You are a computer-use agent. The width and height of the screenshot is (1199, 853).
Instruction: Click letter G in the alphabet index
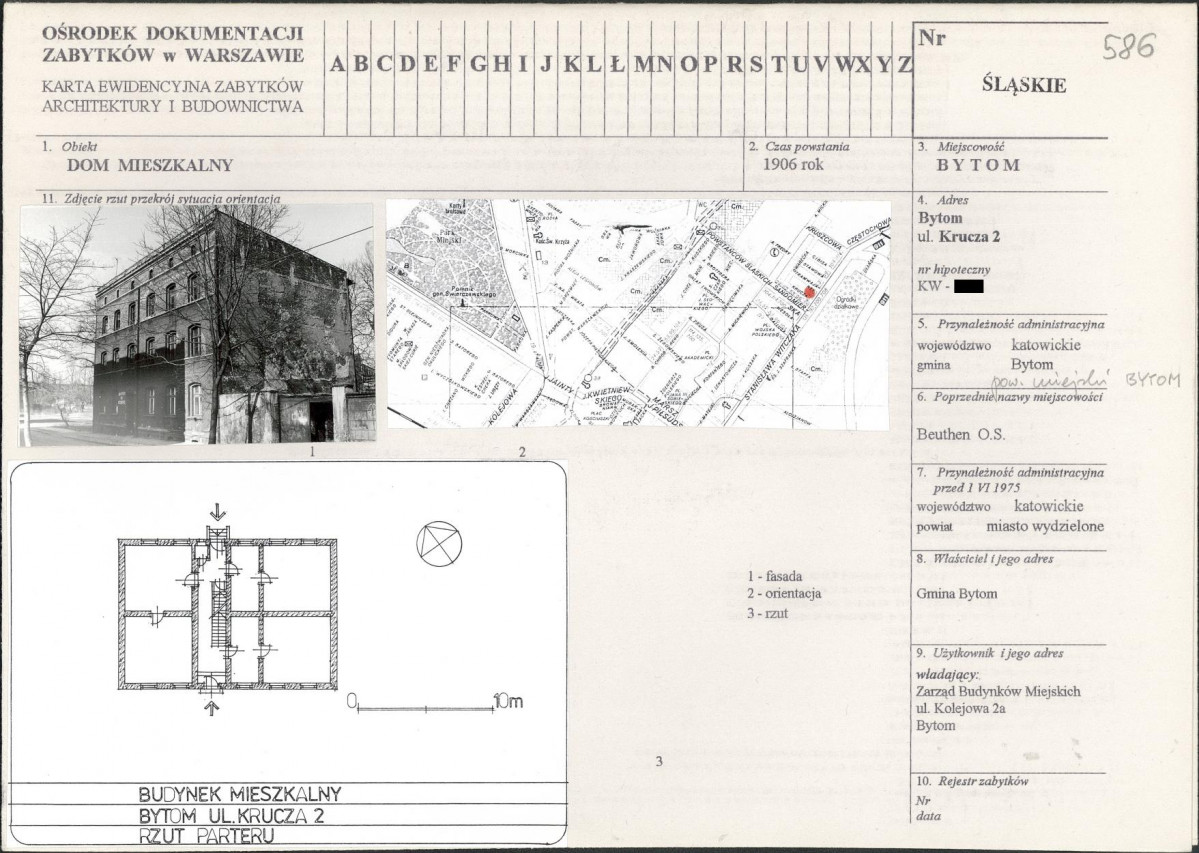tap(478, 65)
